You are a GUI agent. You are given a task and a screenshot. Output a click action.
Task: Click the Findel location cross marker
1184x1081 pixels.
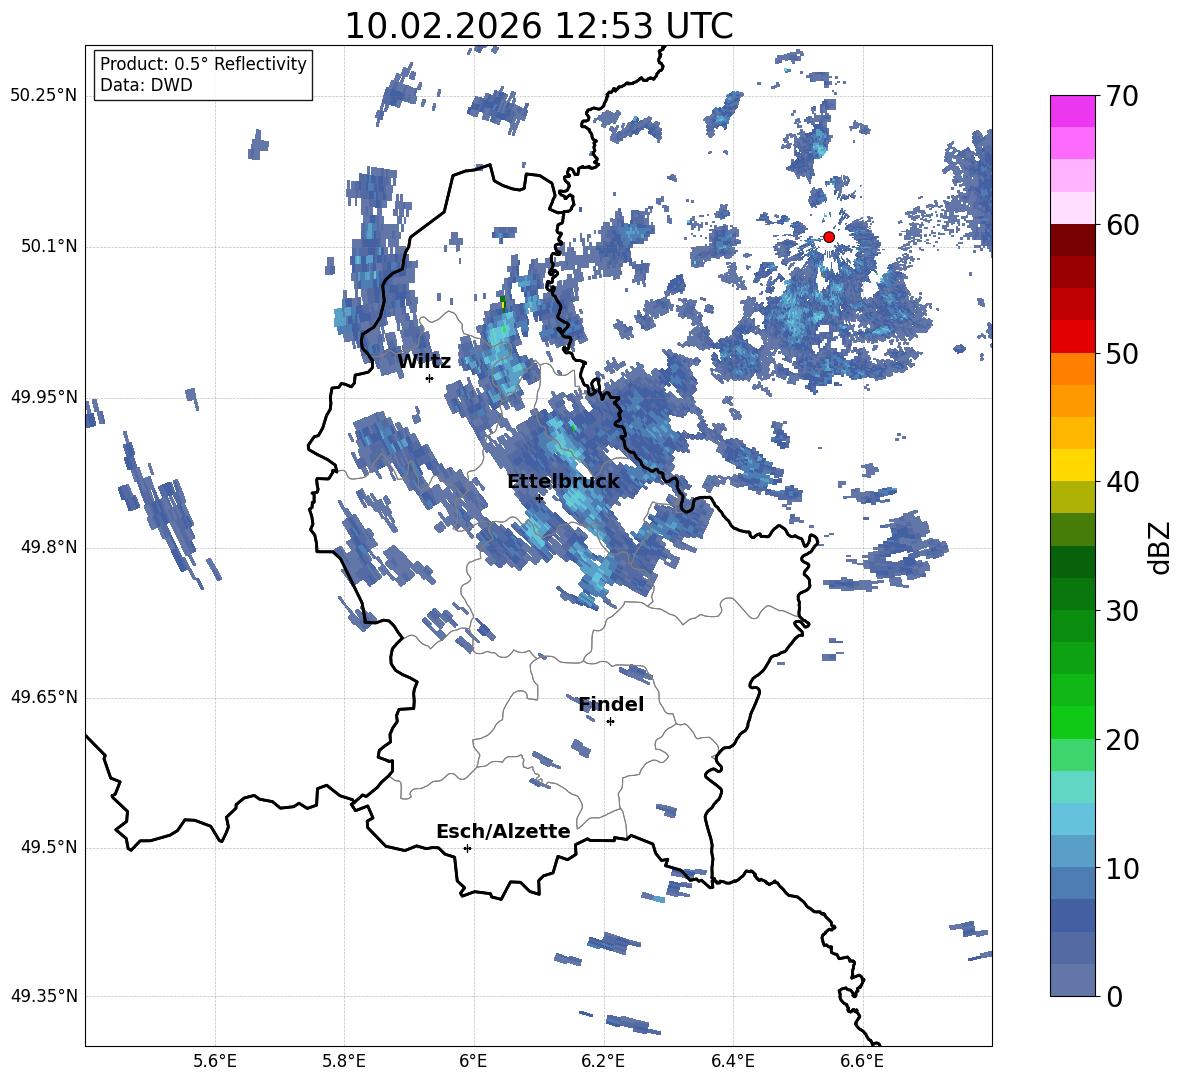click(610, 722)
